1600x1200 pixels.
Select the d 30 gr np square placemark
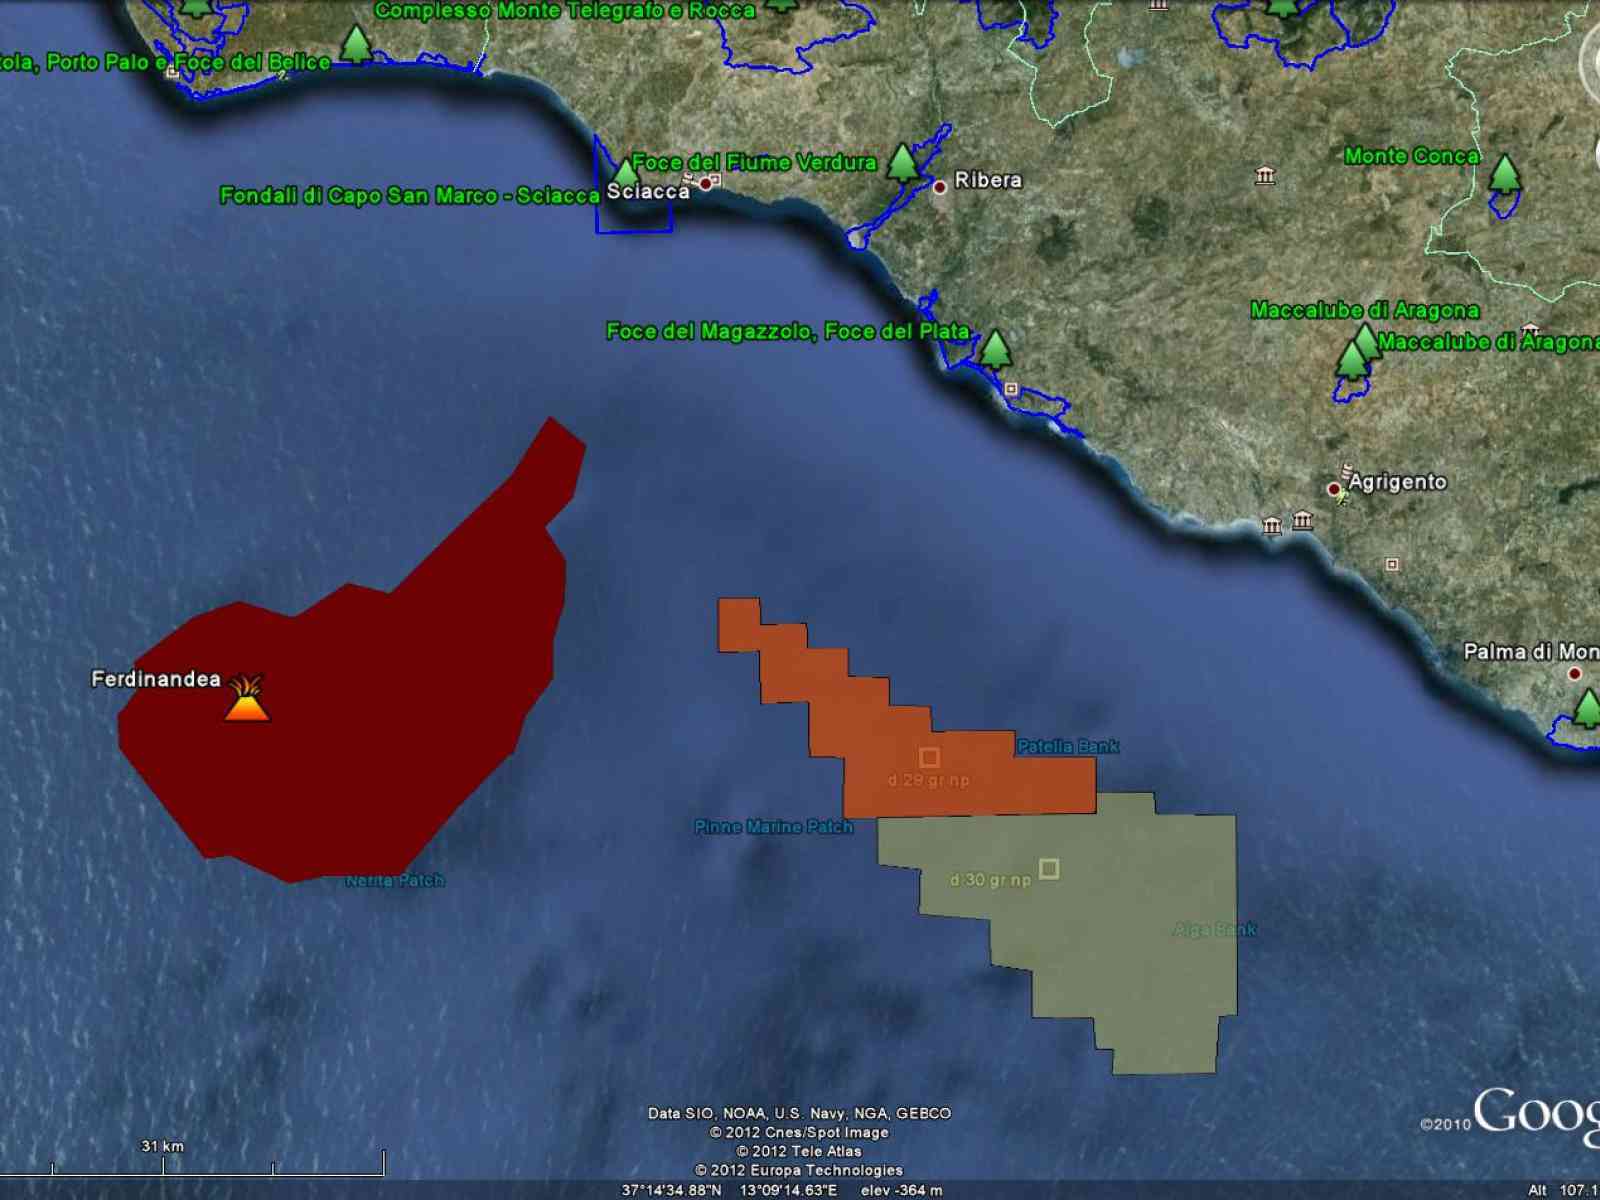(x=1048, y=868)
